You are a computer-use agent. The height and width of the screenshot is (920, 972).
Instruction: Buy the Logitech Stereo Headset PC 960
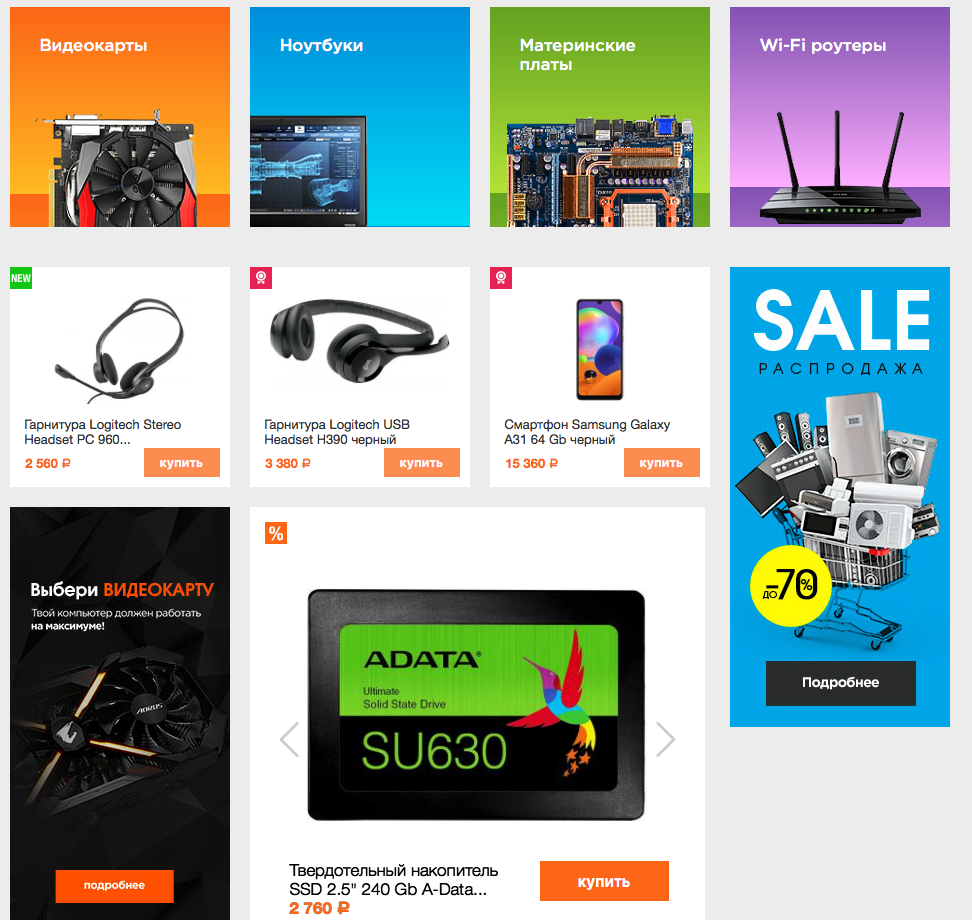[x=182, y=462]
